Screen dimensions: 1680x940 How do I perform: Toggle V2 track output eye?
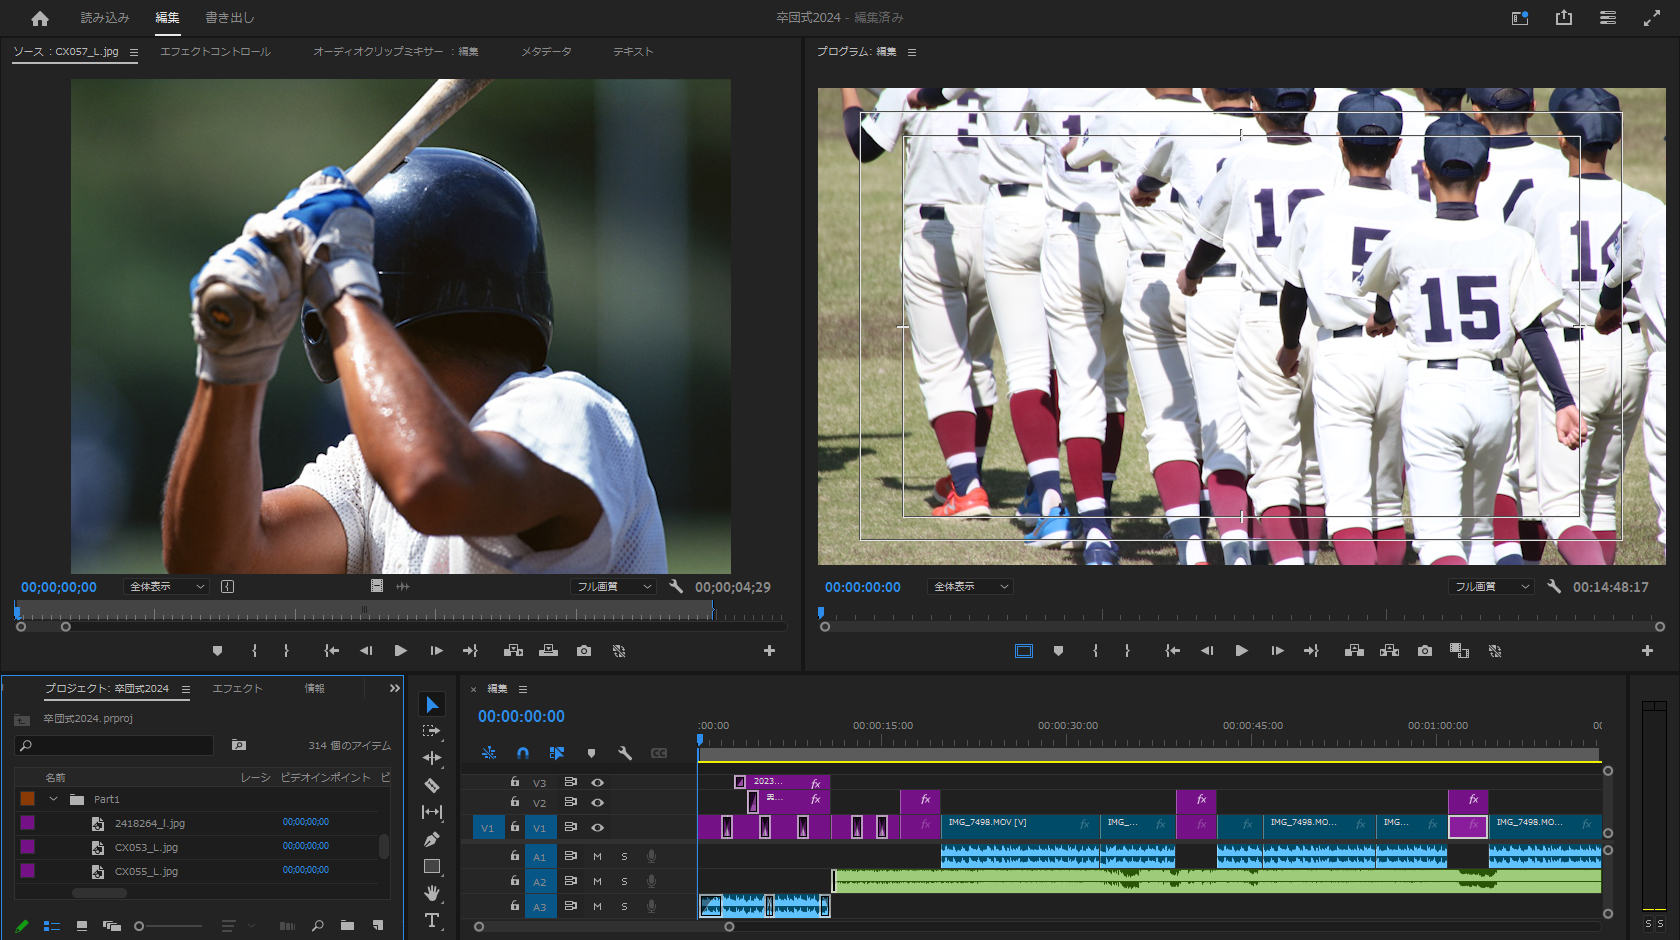click(597, 802)
